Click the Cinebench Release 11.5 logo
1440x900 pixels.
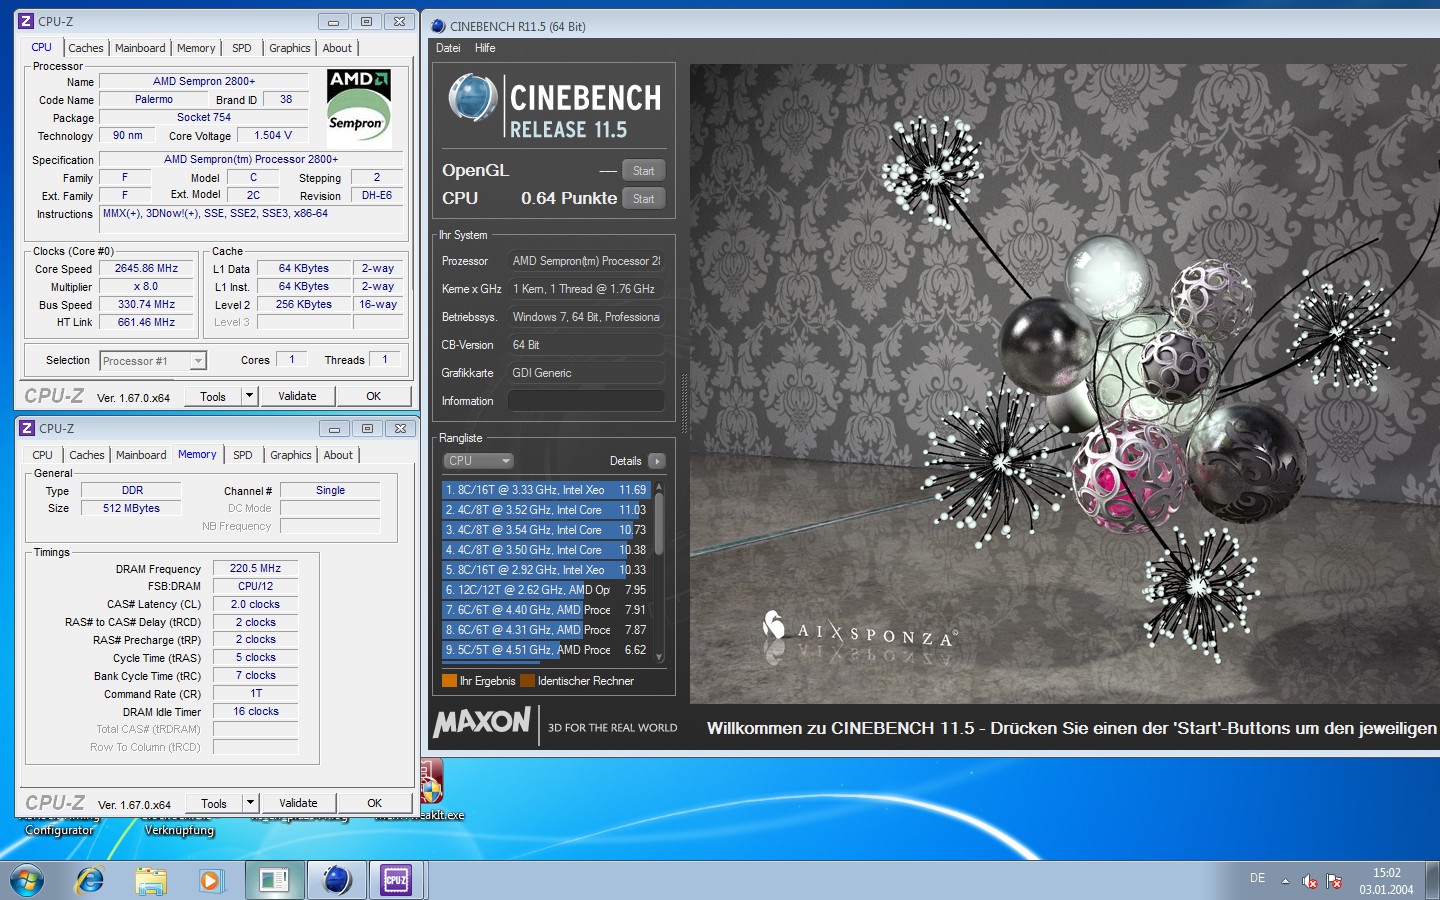click(554, 107)
